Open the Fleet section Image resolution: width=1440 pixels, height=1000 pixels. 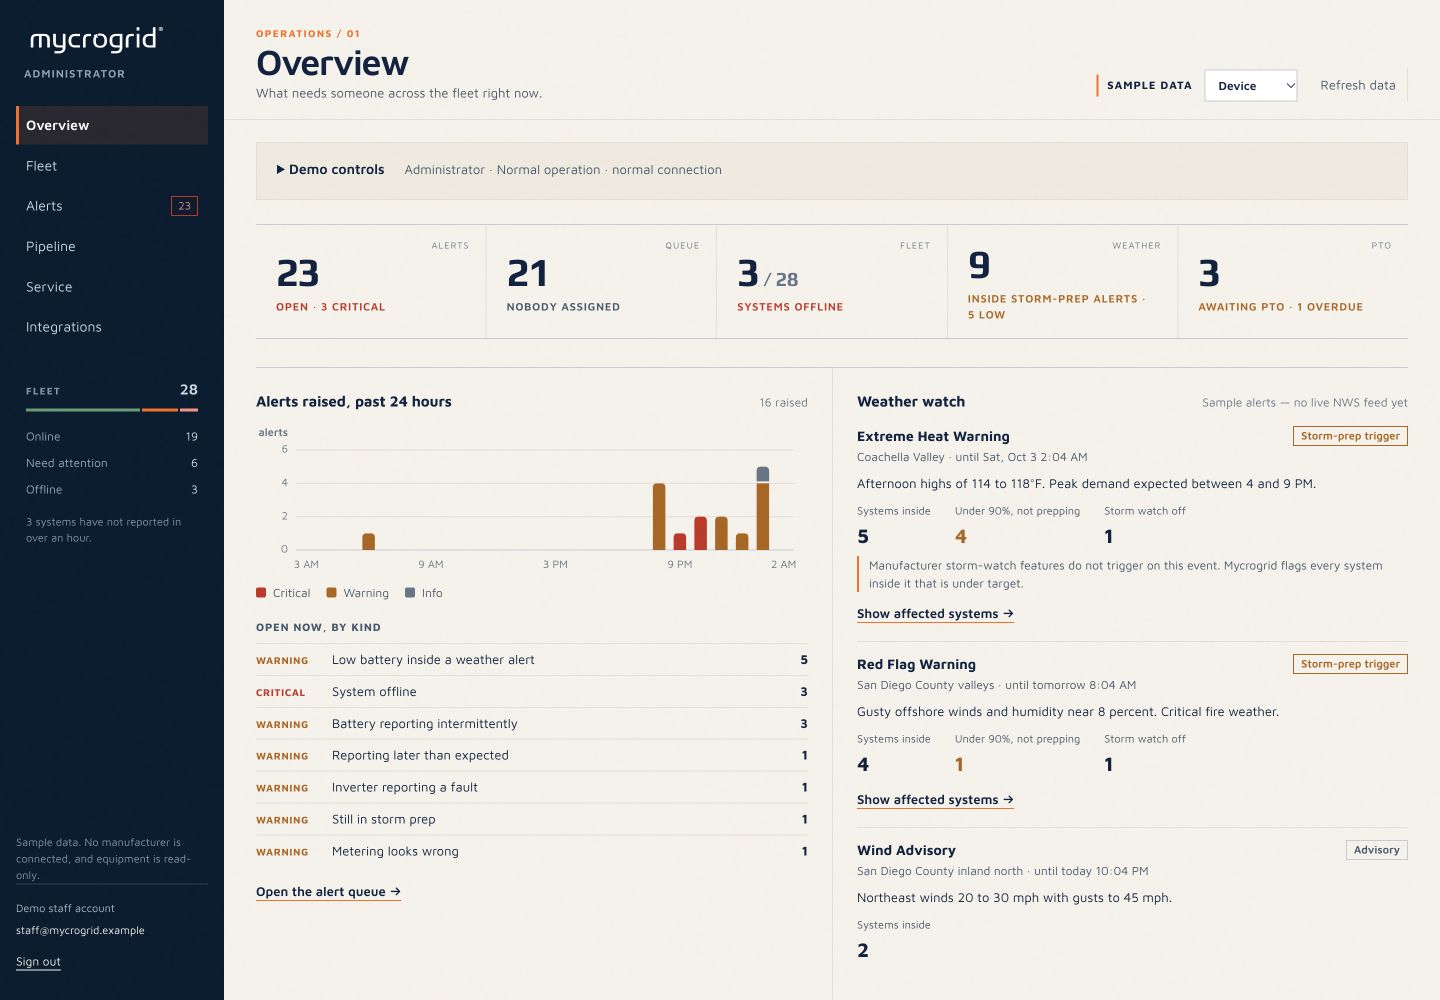(x=112, y=166)
